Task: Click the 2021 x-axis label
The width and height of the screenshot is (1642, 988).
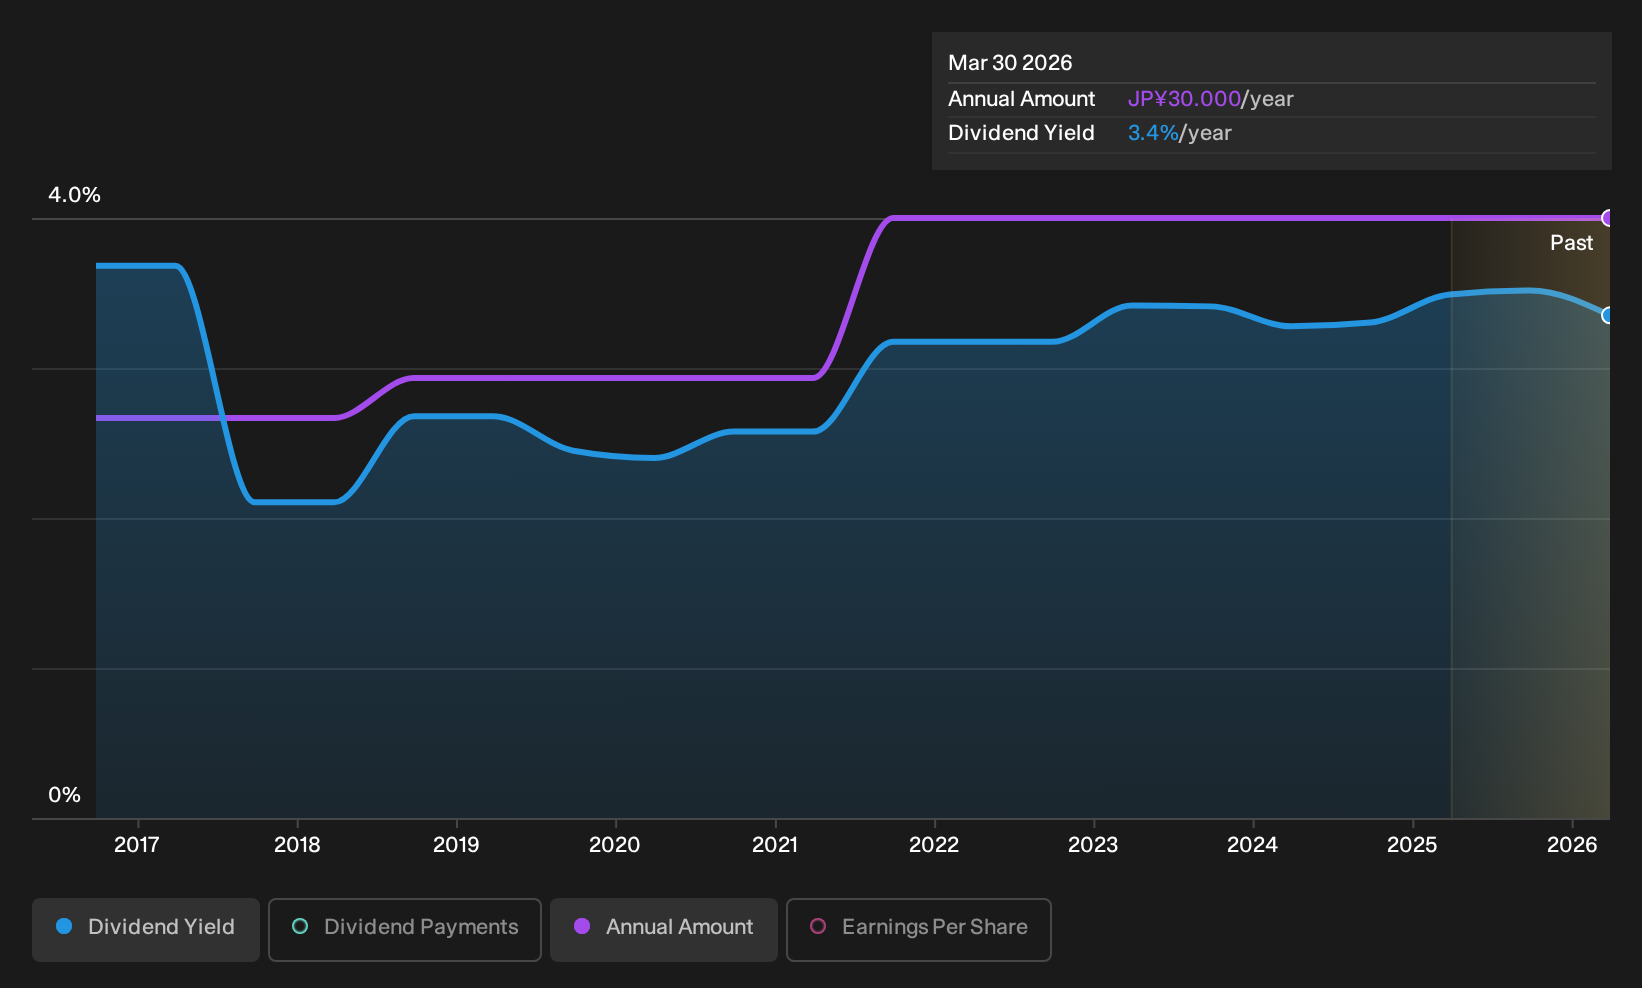Action: pyautogui.click(x=775, y=845)
